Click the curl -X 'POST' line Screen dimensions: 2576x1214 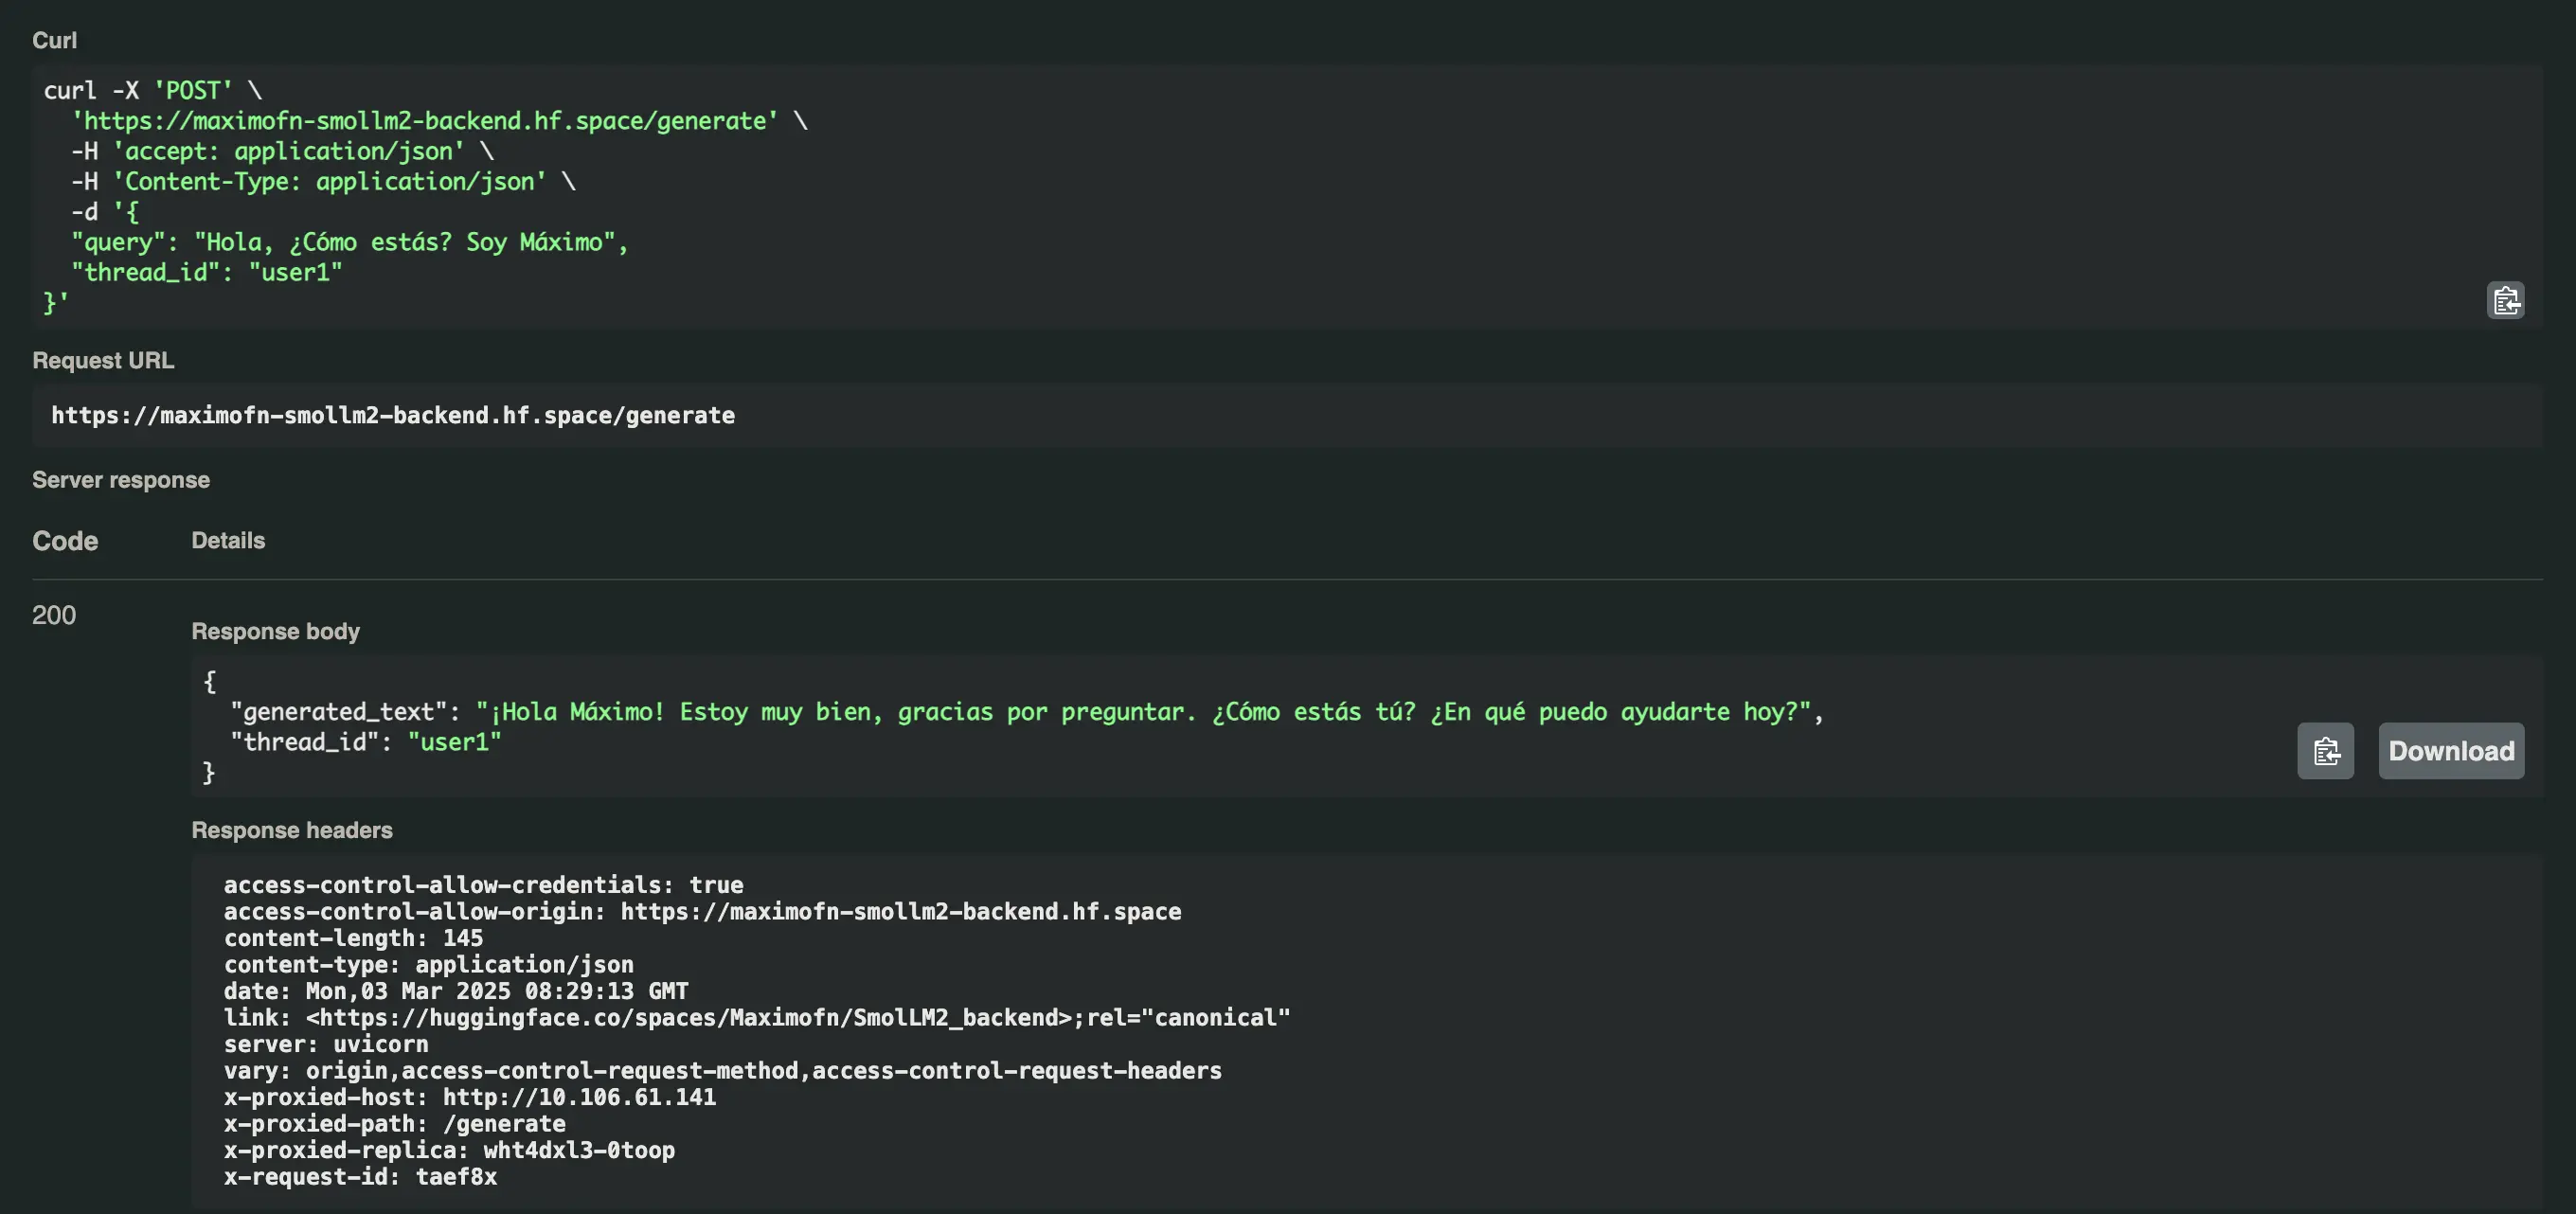coord(153,91)
